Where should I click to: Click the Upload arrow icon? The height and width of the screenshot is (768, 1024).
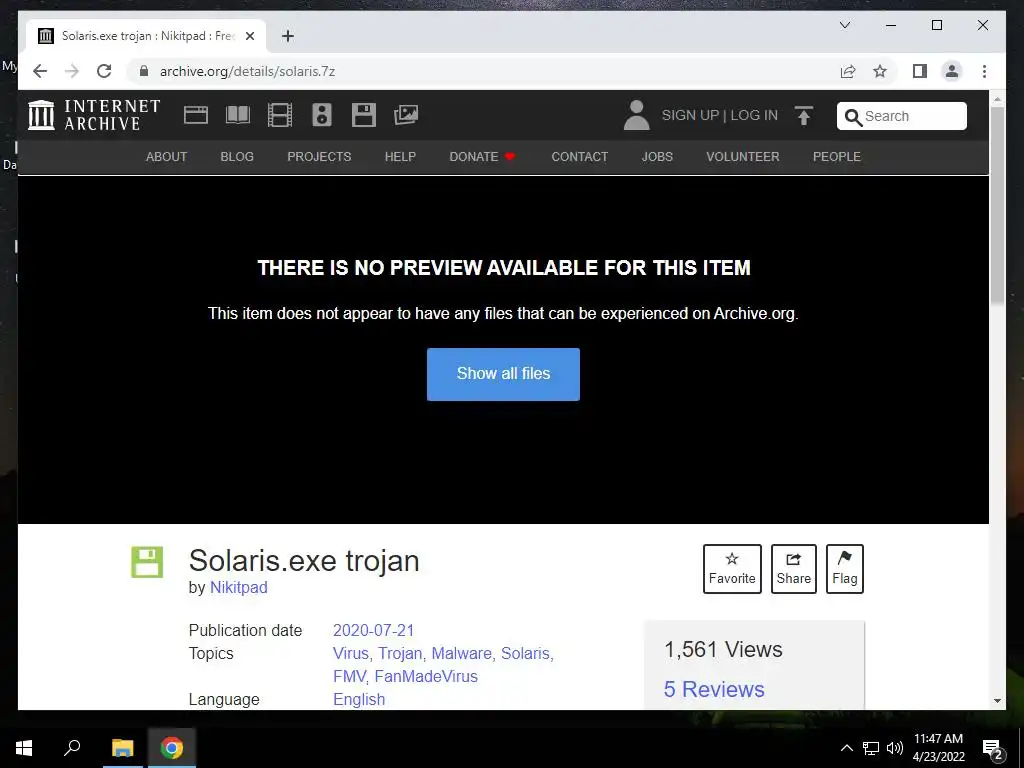[804, 116]
